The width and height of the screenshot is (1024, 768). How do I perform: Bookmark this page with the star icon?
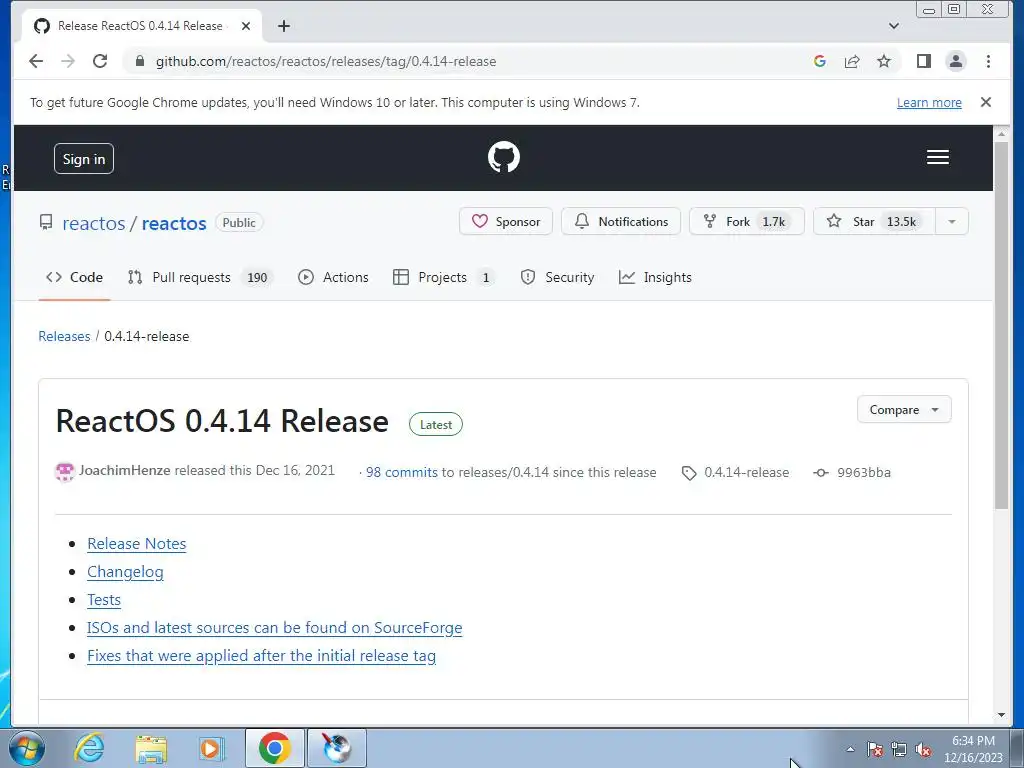click(x=884, y=61)
